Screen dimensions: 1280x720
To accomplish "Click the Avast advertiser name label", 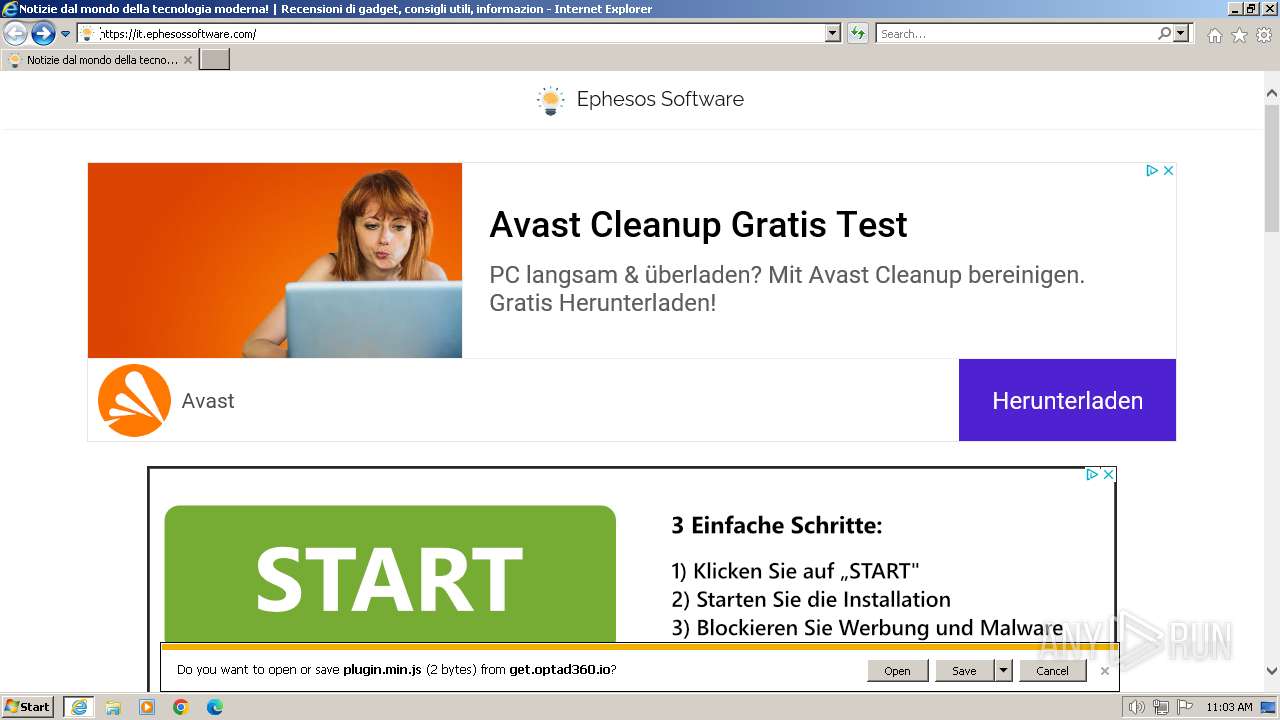I will (x=208, y=401).
